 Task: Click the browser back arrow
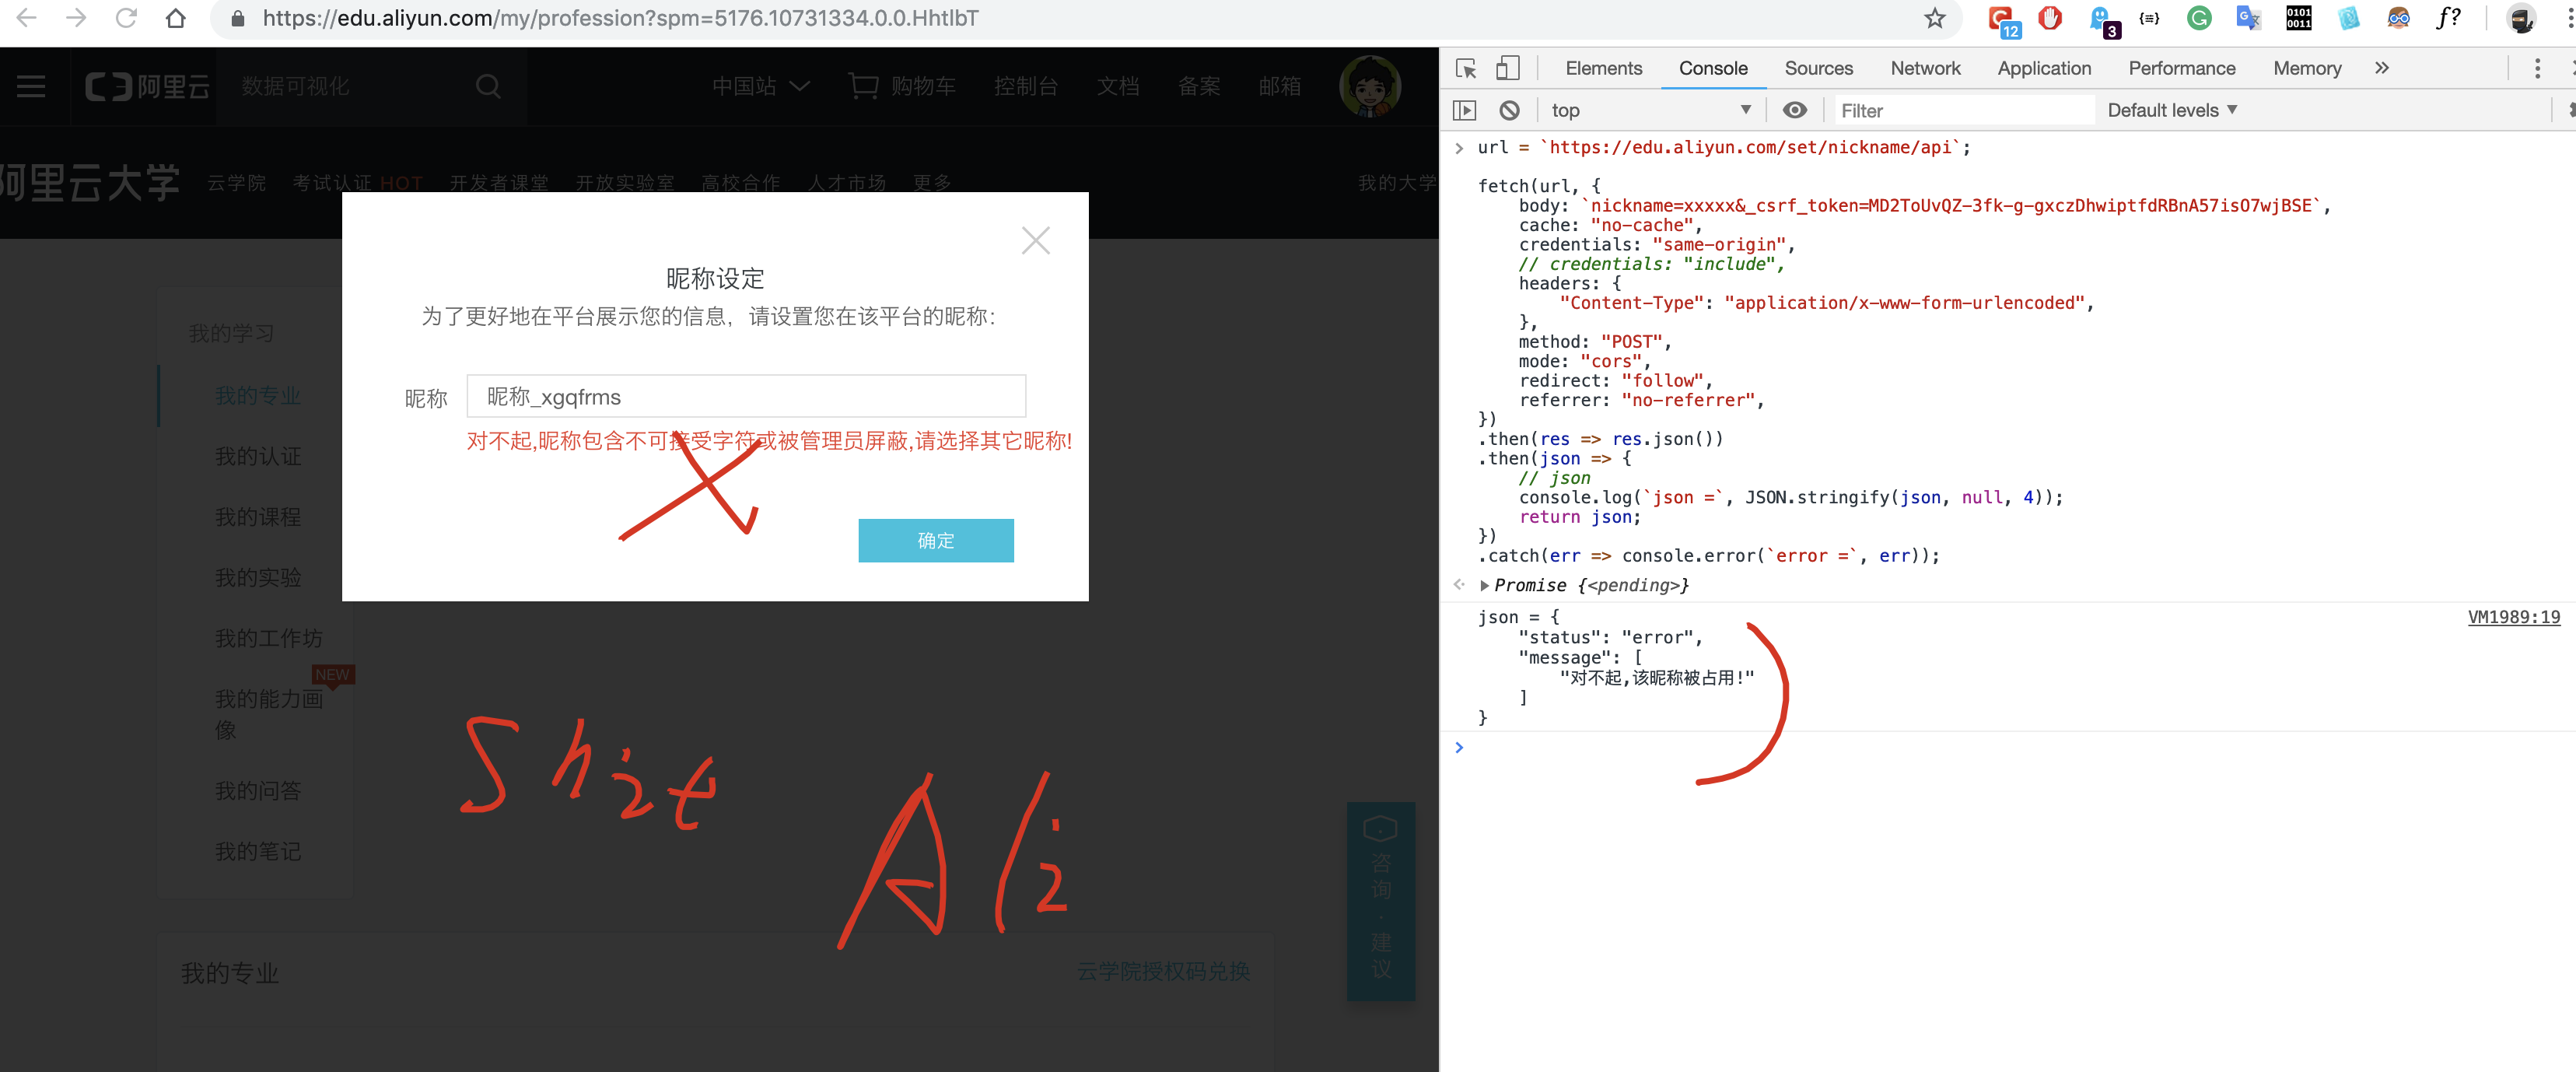27,18
